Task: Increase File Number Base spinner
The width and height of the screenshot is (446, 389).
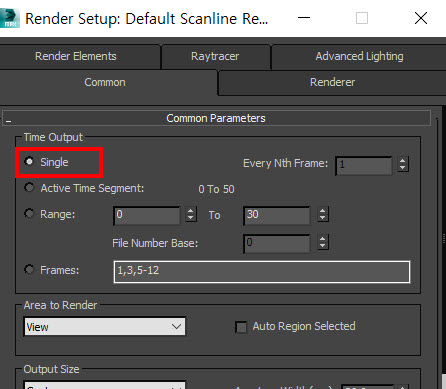Action: pyautogui.click(x=322, y=239)
